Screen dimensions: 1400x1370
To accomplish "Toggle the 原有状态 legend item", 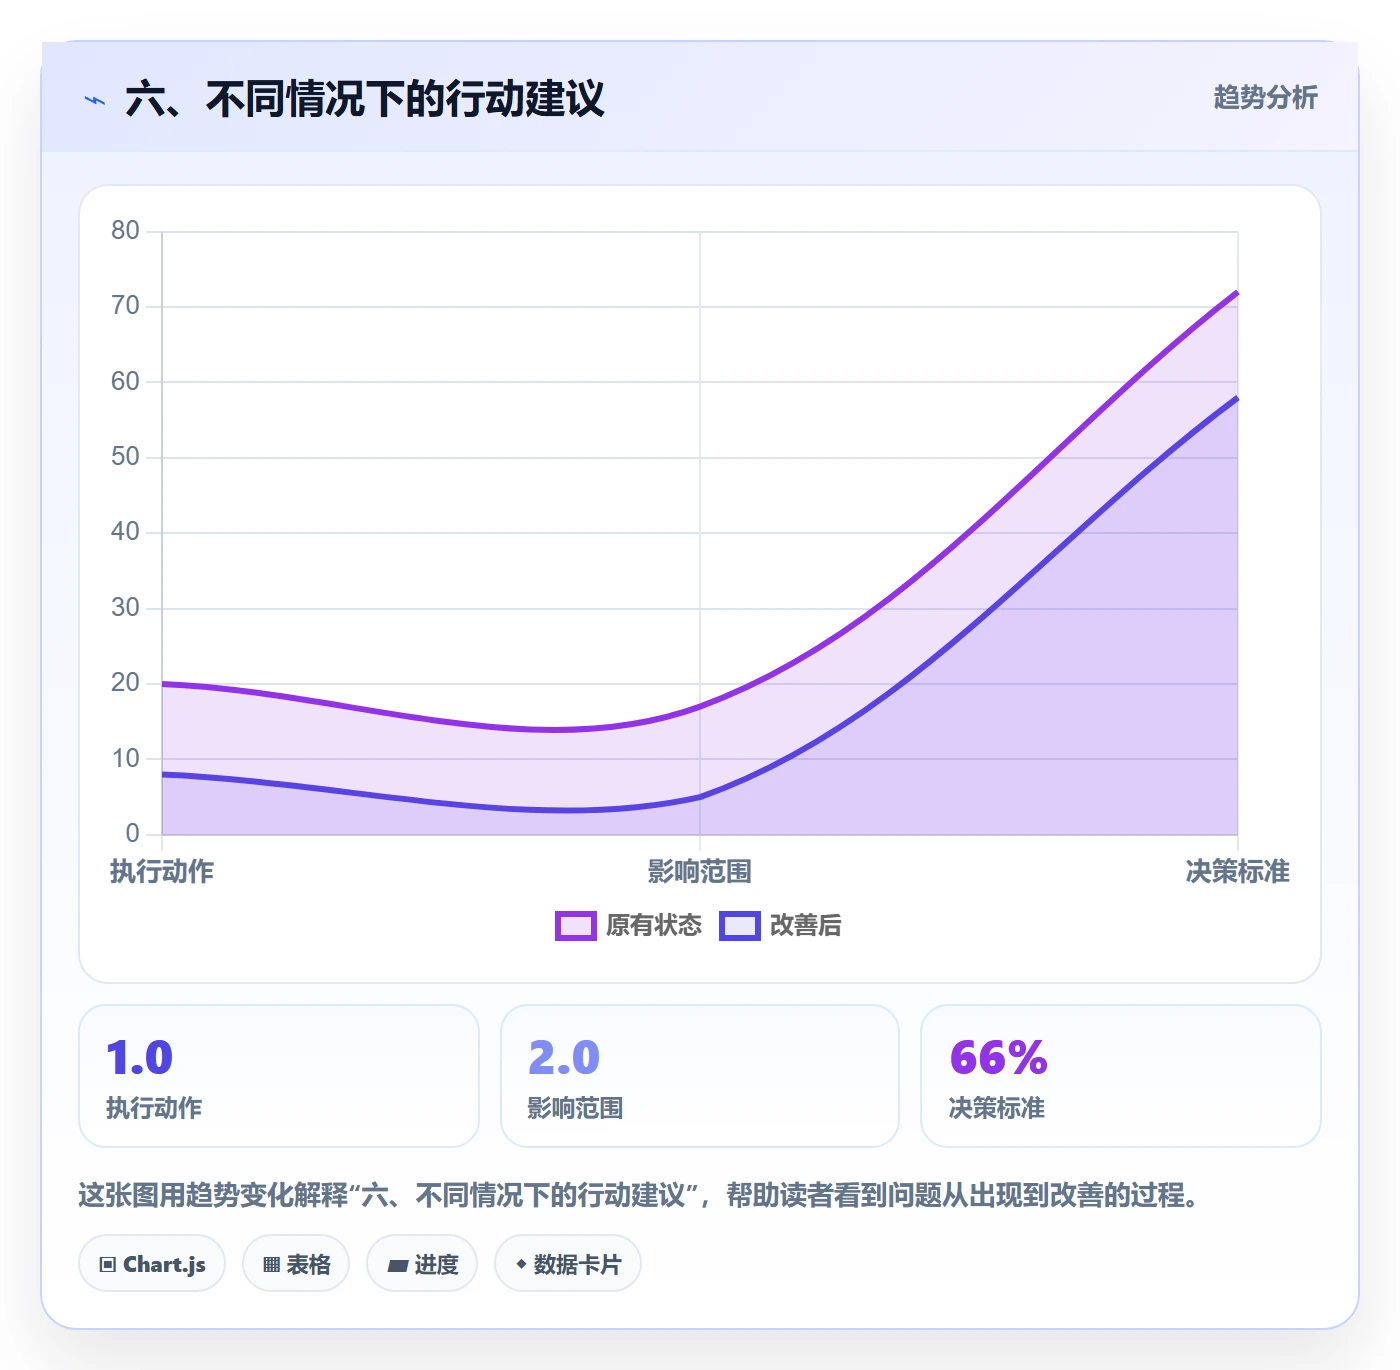I will click(x=629, y=926).
